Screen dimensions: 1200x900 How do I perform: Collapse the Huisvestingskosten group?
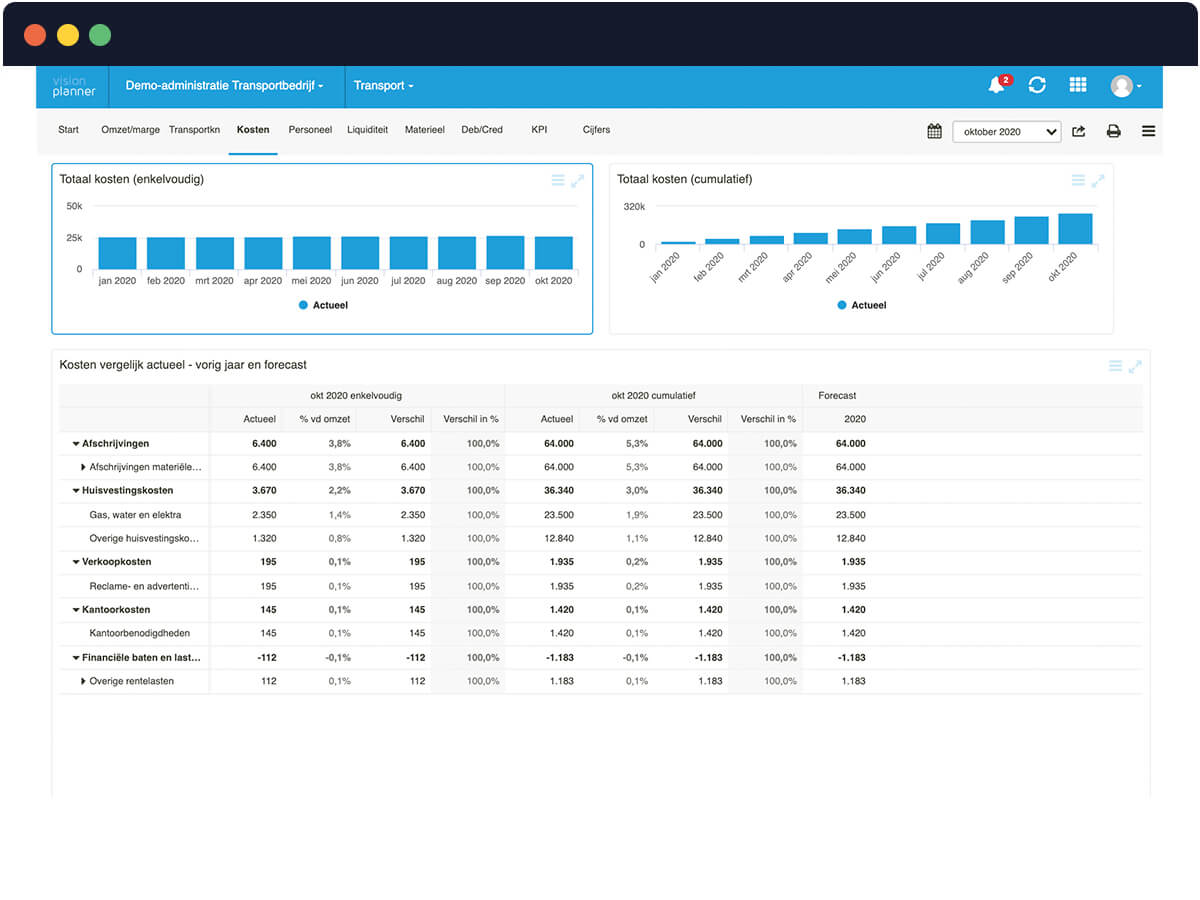pos(76,491)
